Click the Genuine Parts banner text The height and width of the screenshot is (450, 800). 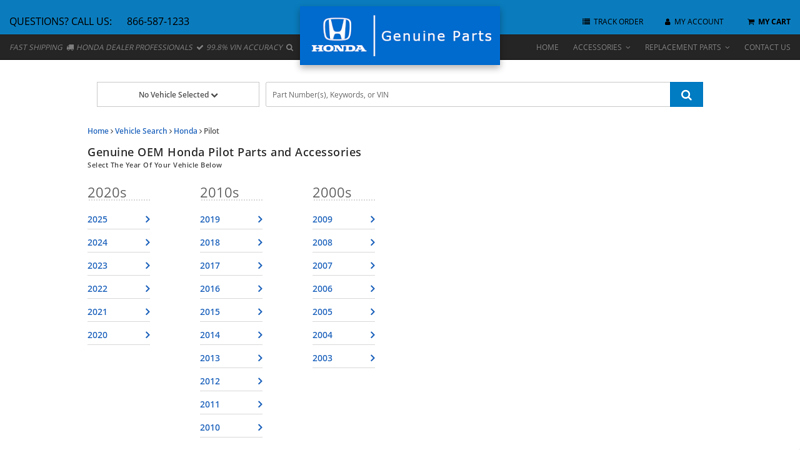coord(437,36)
